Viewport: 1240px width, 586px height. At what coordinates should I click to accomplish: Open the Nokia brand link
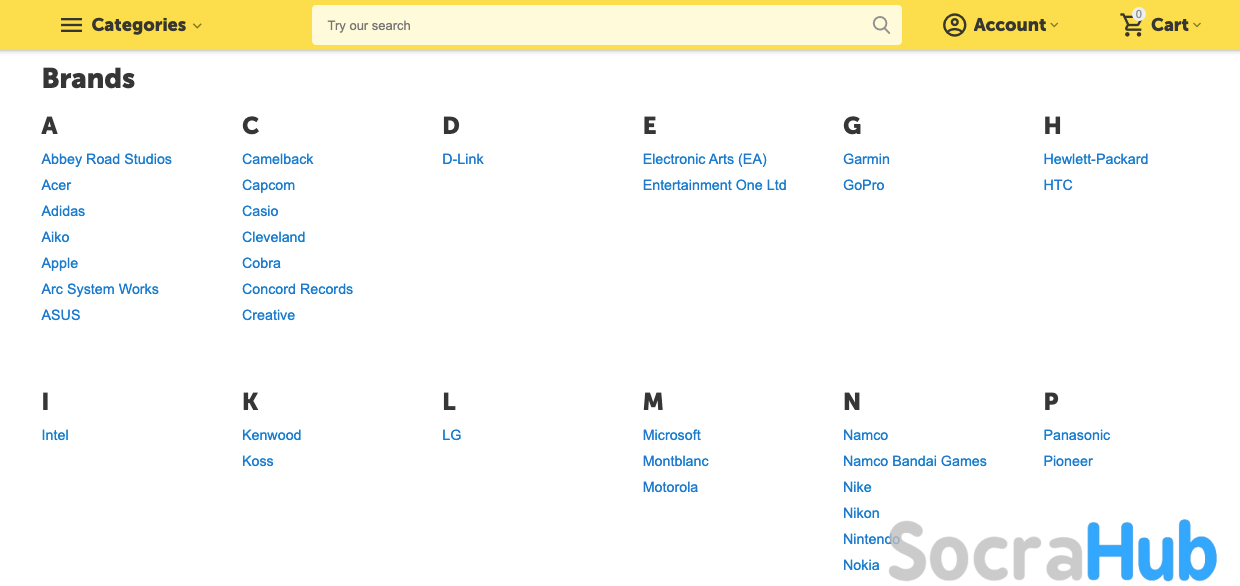point(861,565)
